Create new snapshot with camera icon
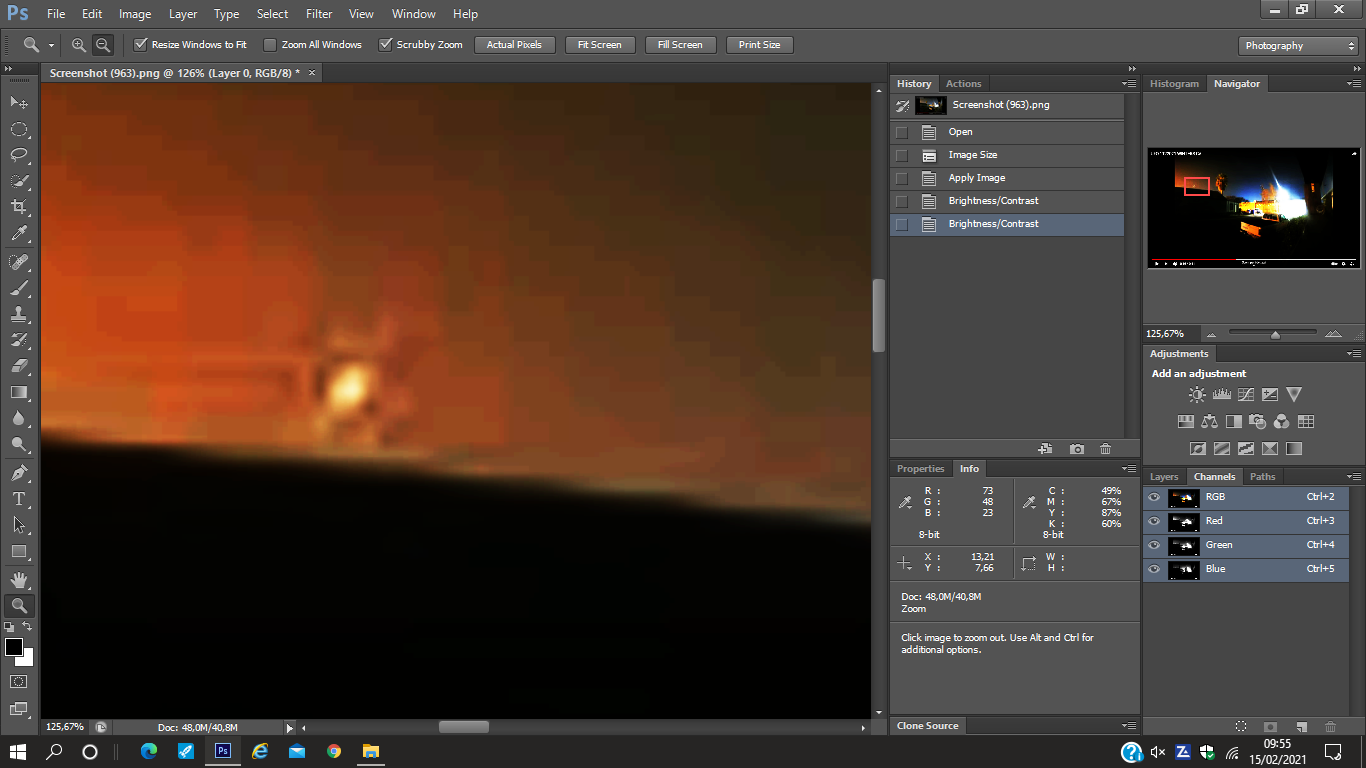The width and height of the screenshot is (1366, 768). pyautogui.click(x=1076, y=449)
